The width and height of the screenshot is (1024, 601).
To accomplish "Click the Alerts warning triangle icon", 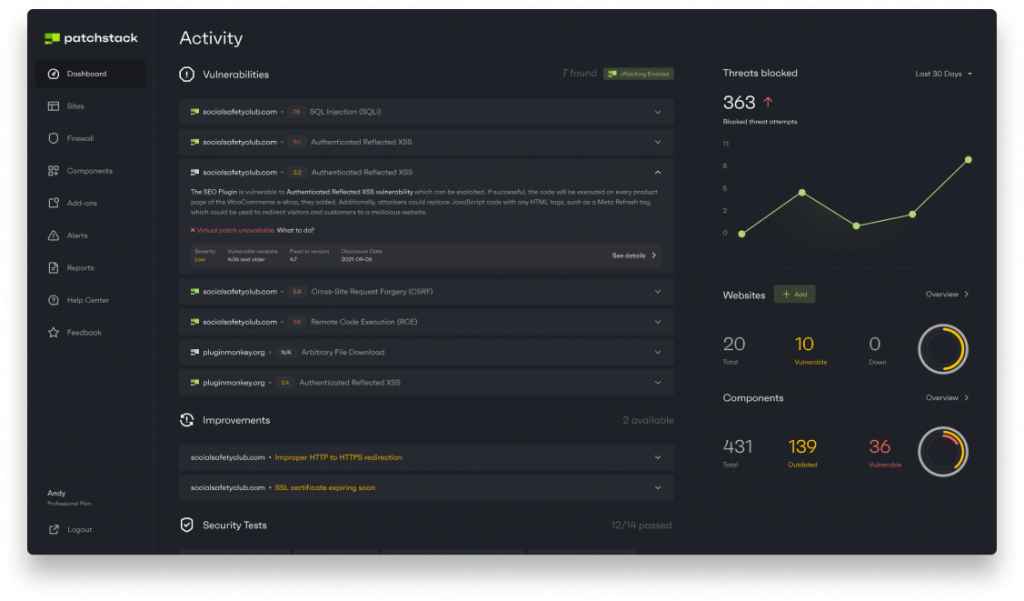I will pyautogui.click(x=53, y=236).
